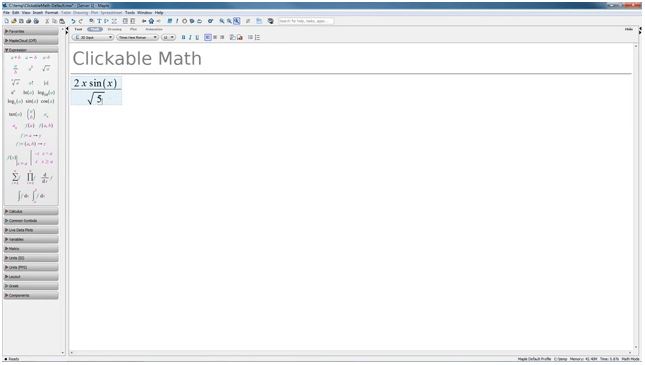Click the search for help input field
Image resolution: width=645 pixels, height=365 pixels.
(306, 21)
